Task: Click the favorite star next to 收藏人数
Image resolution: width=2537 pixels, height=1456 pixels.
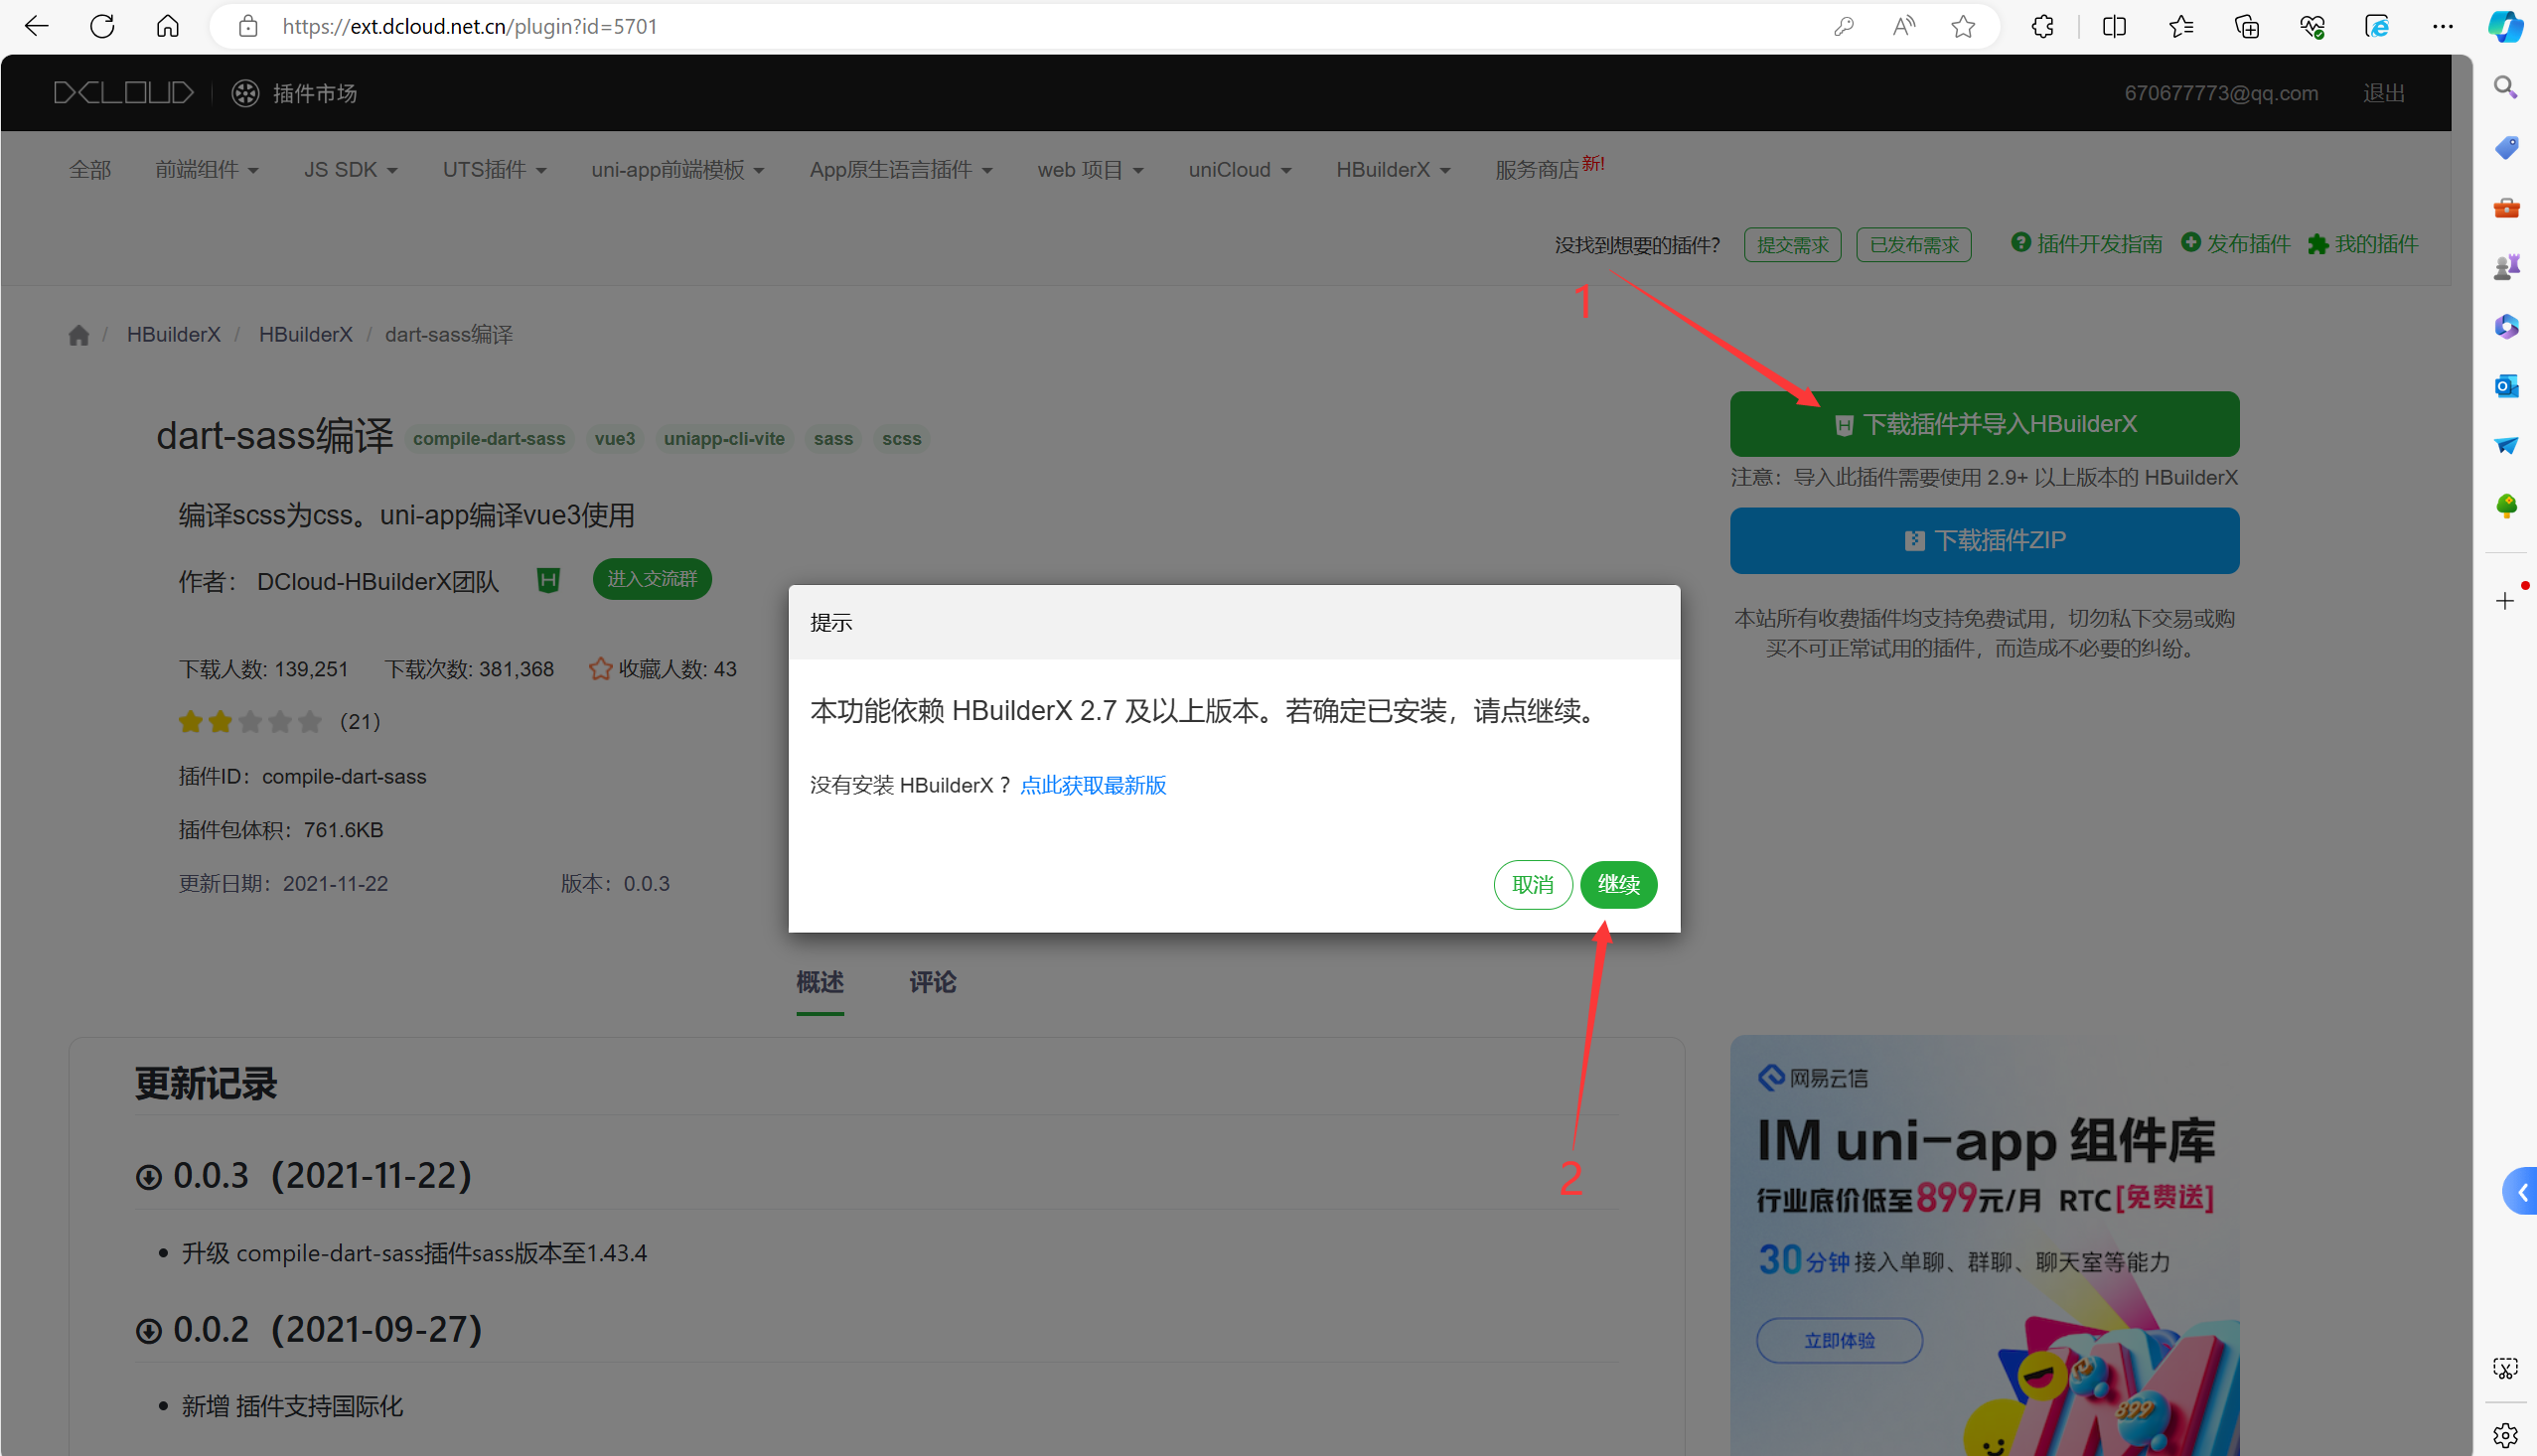Action: [x=600, y=669]
